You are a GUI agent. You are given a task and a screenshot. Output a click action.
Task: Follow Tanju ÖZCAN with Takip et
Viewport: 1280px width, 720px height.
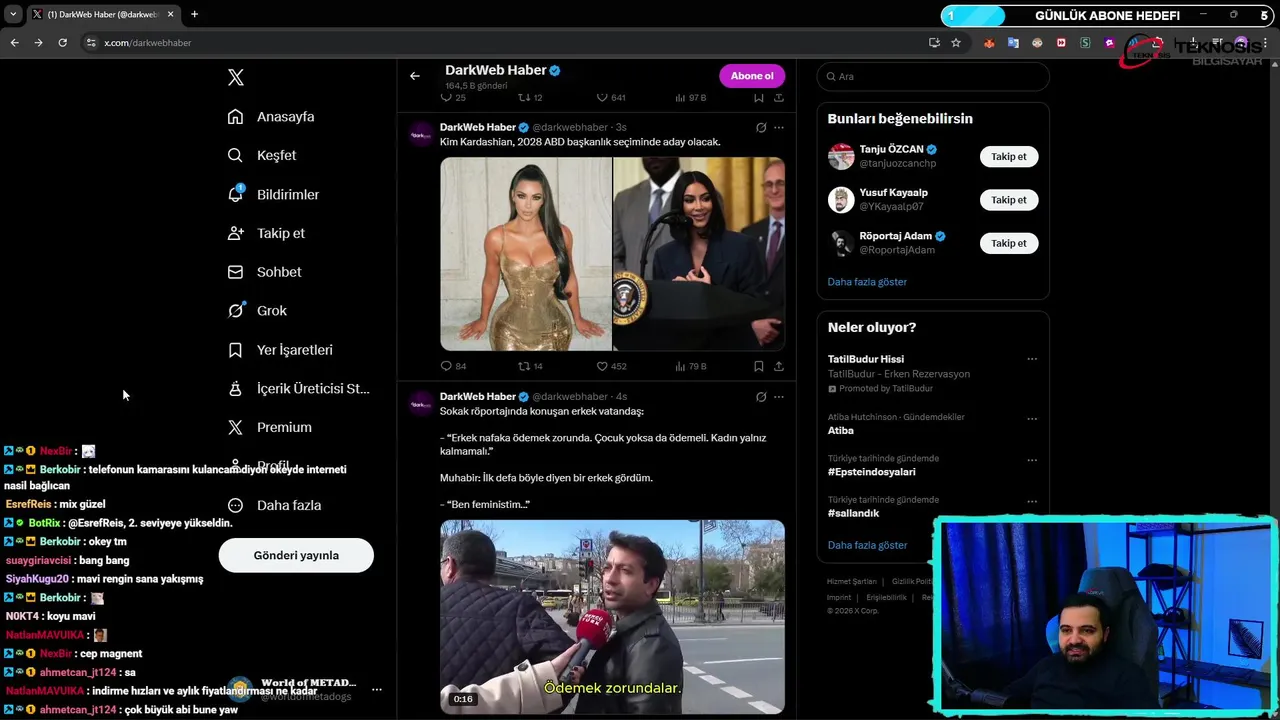click(x=1009, y=156)
